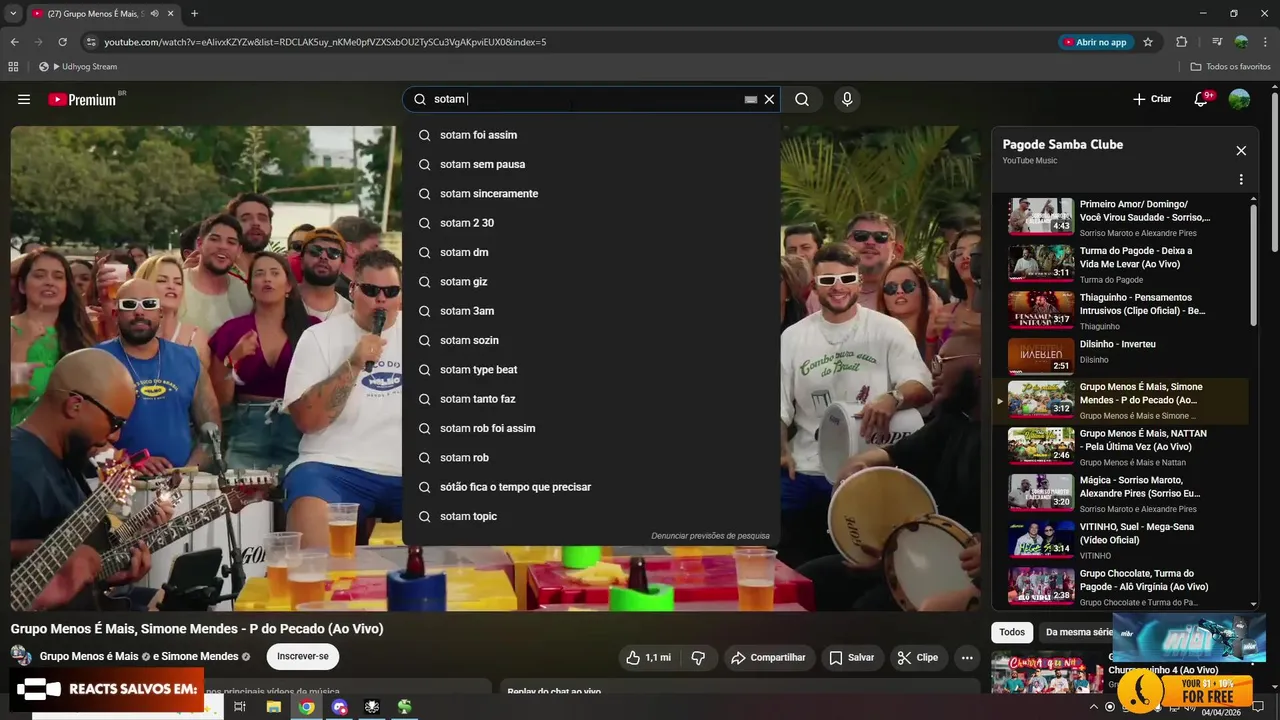This screenshot has width=1280, height=720.
Task: Open new browser tab with plus
Action: (194, 14)
